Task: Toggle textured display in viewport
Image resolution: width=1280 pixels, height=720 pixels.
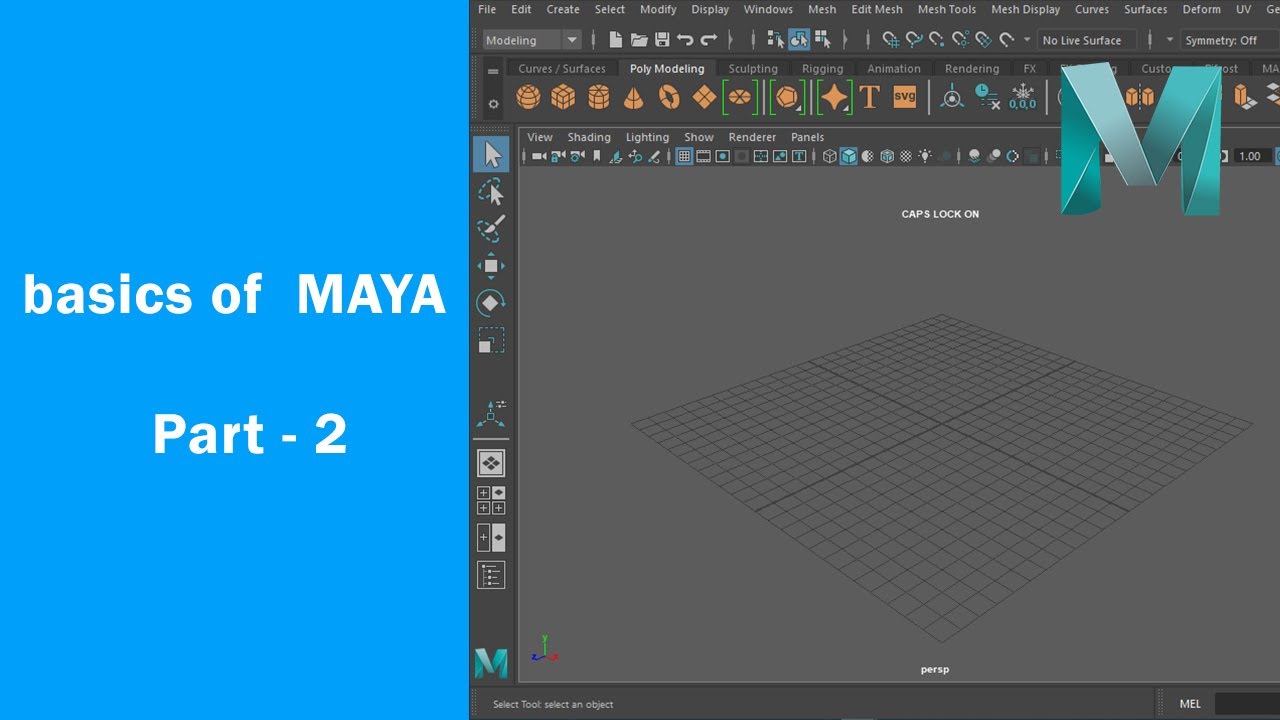Action: [906, 156]
